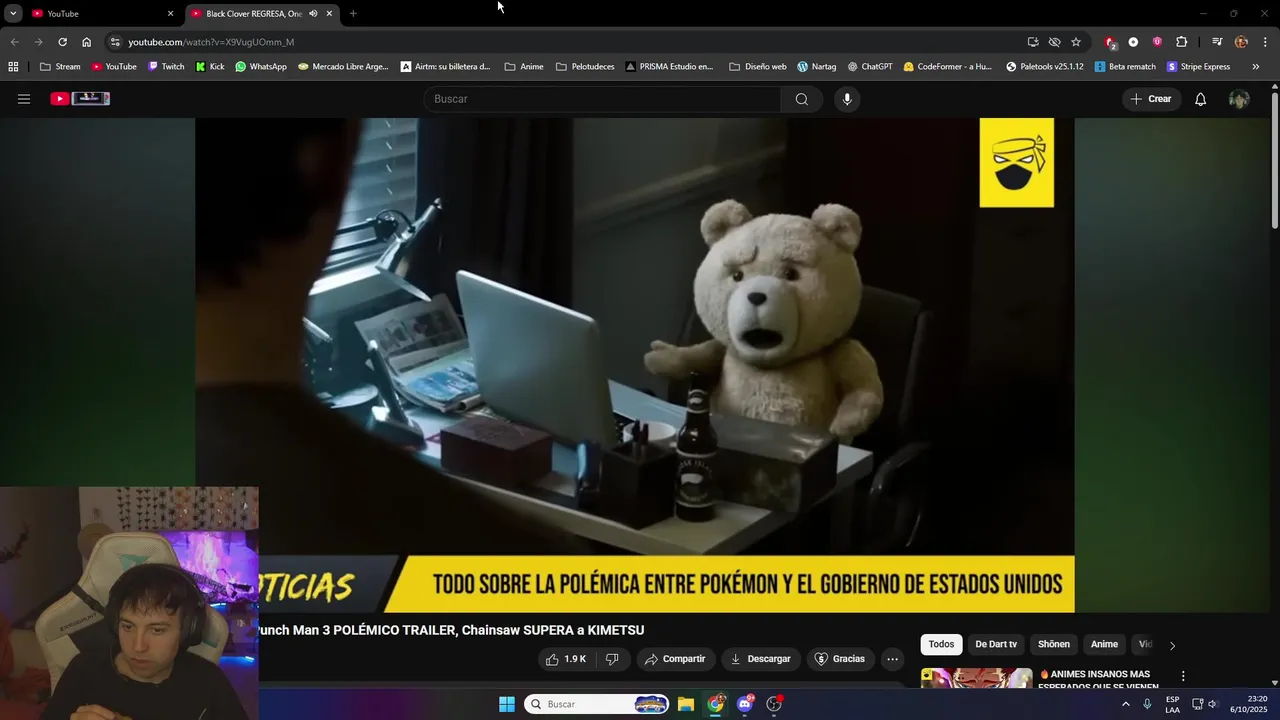Open the tab search dropdown

[x=13, y=14]
